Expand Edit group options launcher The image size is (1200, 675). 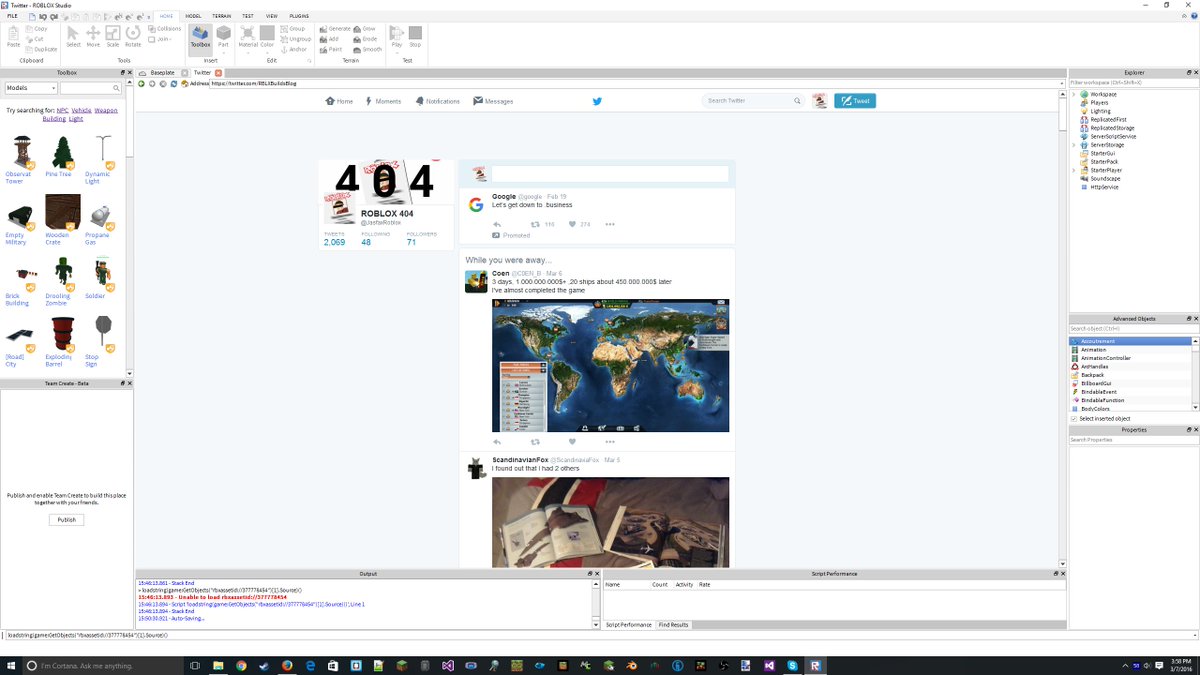[309, 61]
